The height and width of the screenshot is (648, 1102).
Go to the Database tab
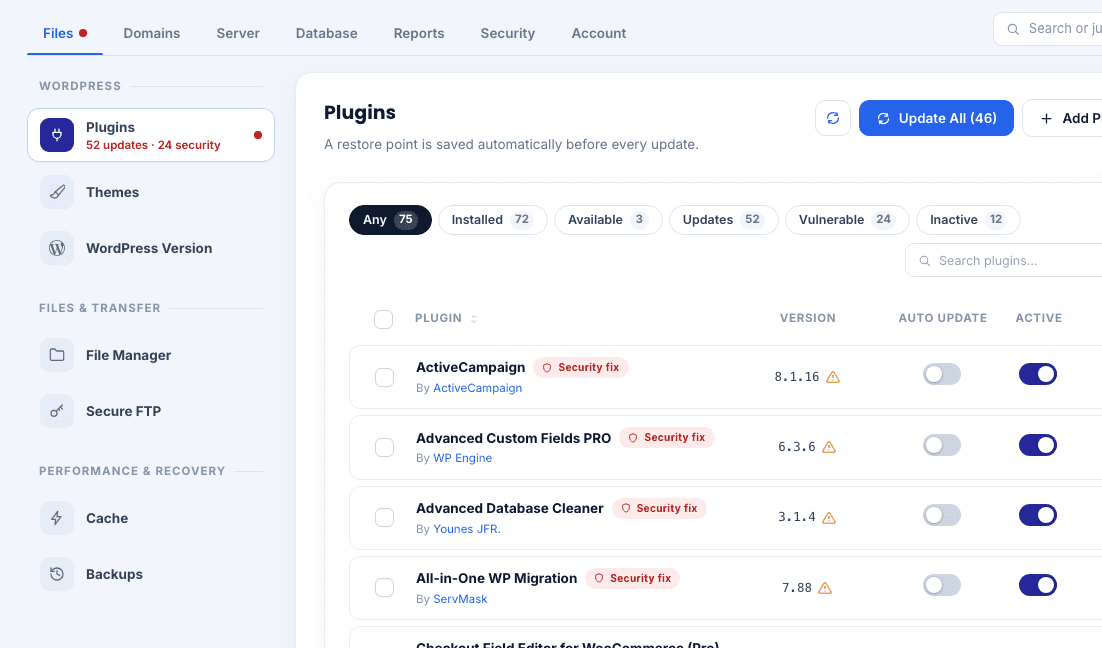click(326, 33)
